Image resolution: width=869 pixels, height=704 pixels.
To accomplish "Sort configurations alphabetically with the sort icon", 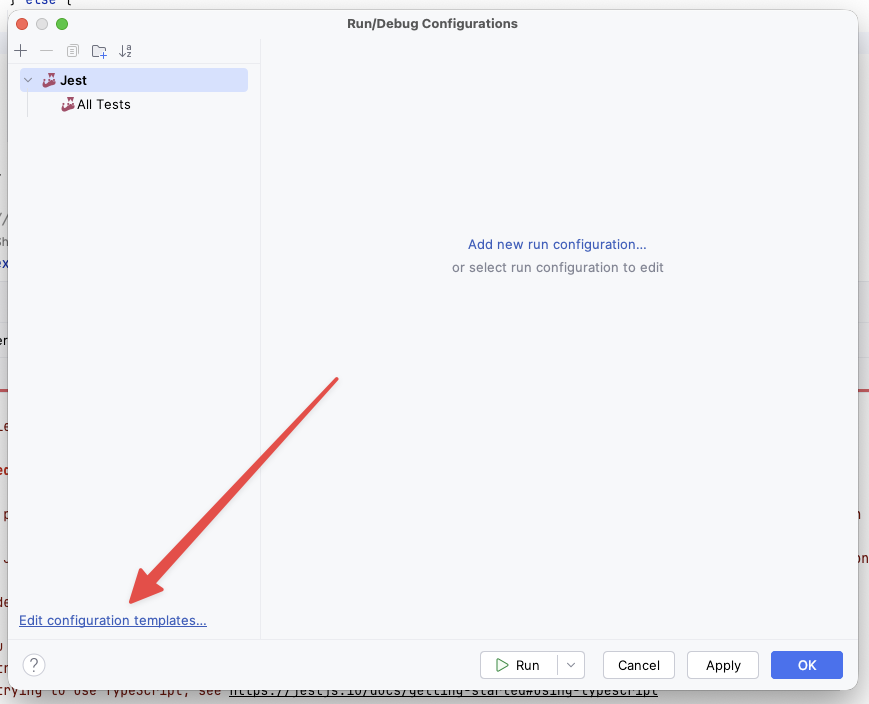I will pyautogui.click(x=125, y=51).
